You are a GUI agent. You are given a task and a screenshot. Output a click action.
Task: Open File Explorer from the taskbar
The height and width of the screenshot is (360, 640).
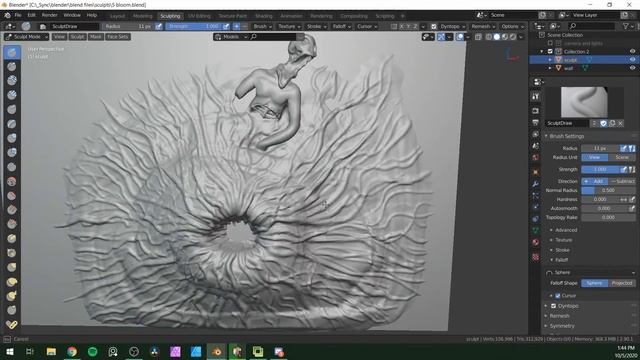pyautogui.click(x=51, y=351)
